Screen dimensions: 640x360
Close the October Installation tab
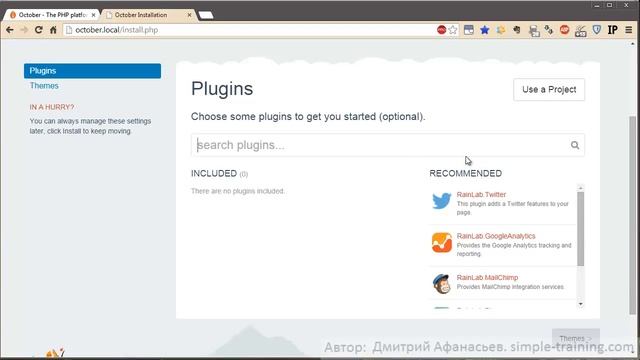(x=189, y=15)
